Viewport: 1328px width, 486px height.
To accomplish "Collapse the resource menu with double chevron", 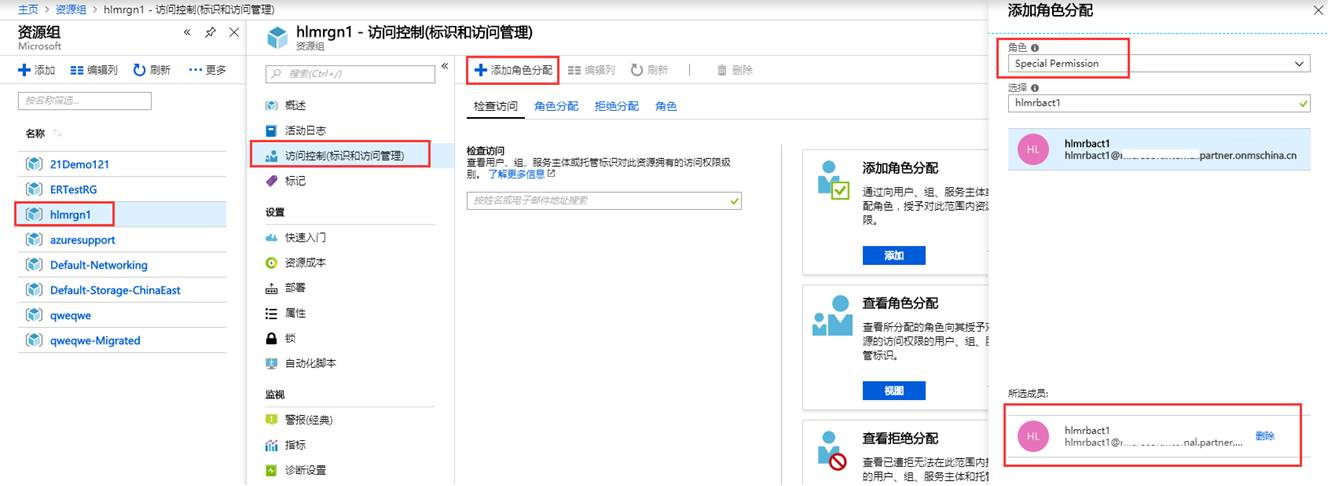I will pyautogui.click(x=445, y=68).
